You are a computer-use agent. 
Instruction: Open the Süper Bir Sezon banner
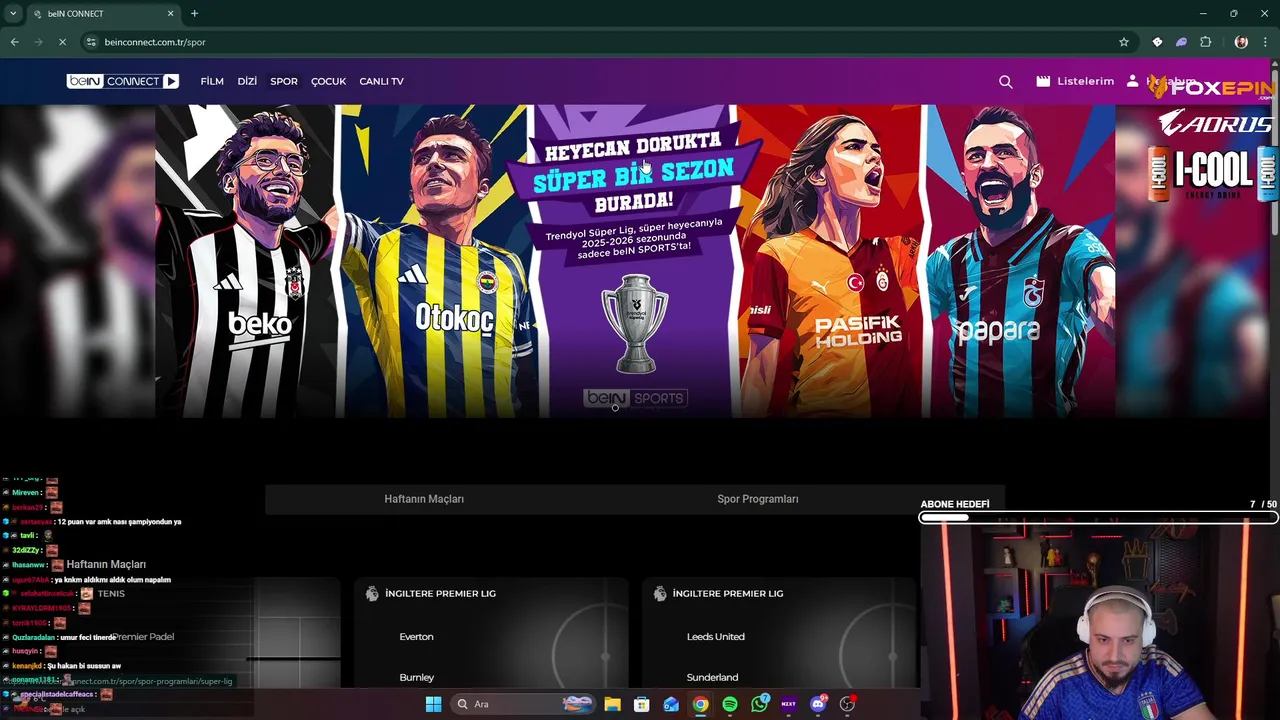click(x=635, y=260)
